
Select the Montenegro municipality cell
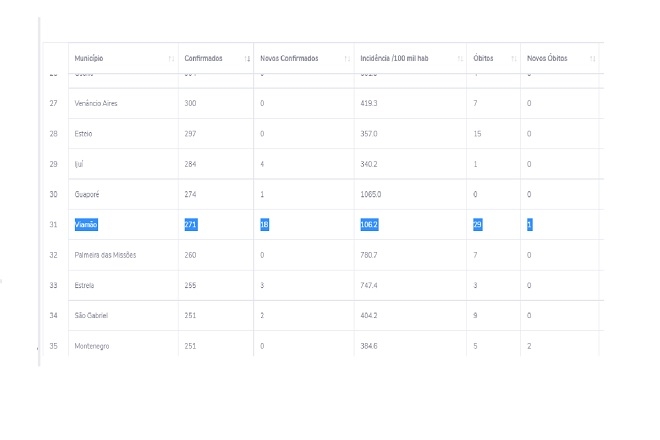pyautogui.click(x=92, y=346)
